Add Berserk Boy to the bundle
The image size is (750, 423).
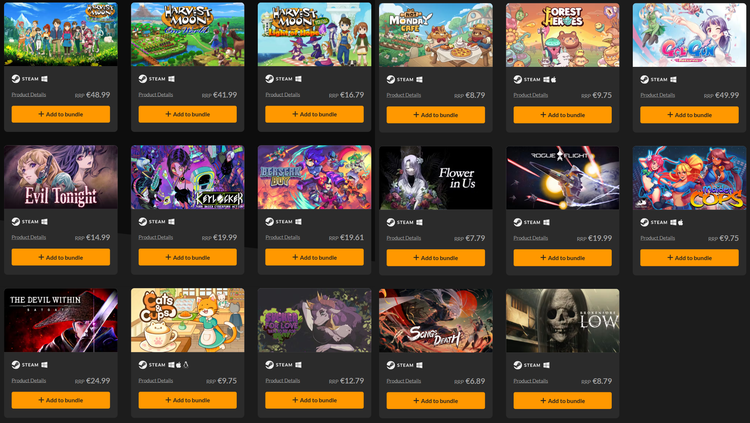[x=314, y=257]
